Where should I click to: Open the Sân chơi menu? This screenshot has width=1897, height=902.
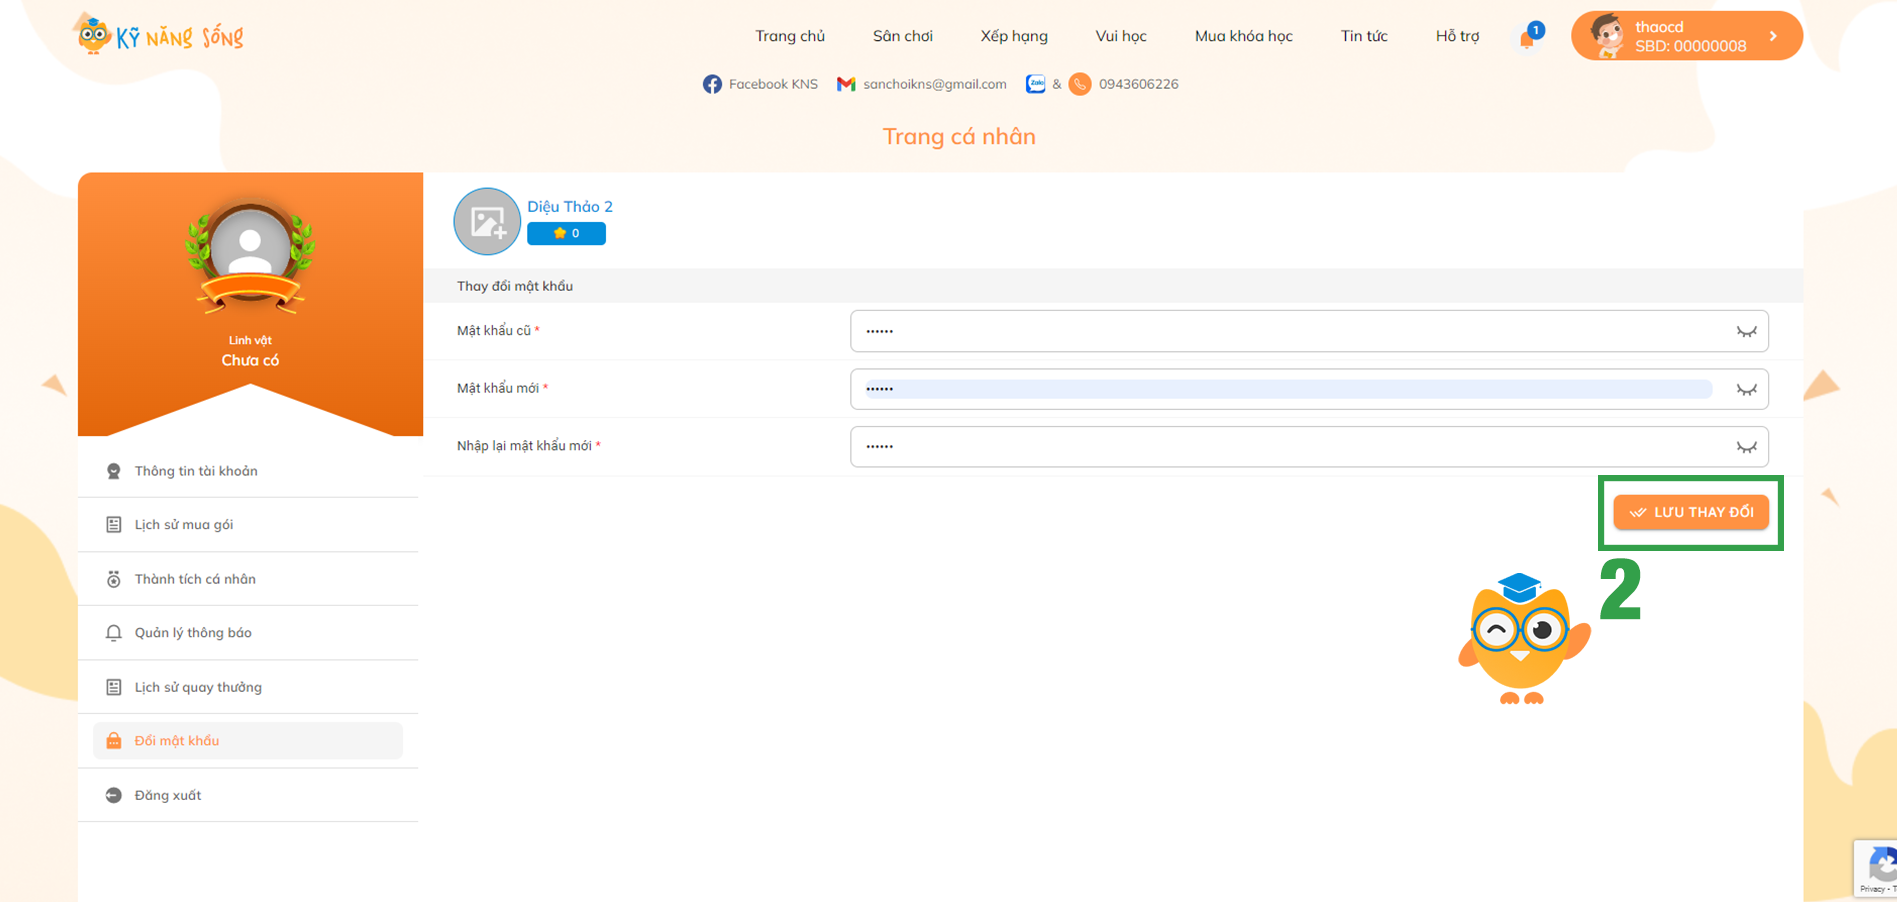pos(902,36)
